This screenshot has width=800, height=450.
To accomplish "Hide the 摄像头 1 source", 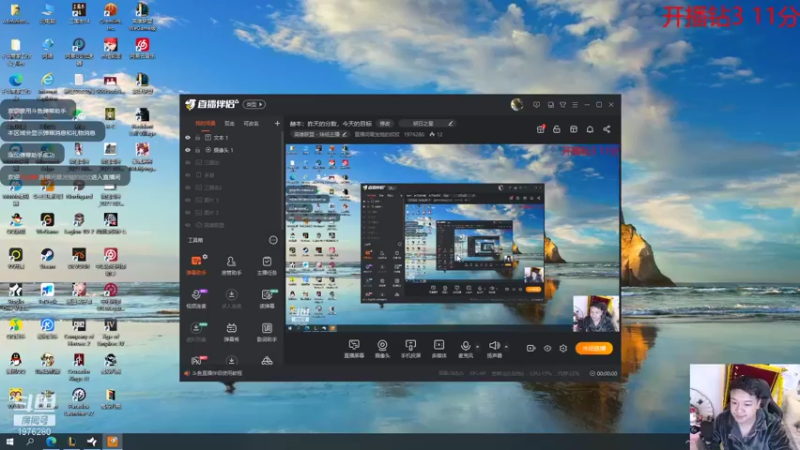I will 188,150.
